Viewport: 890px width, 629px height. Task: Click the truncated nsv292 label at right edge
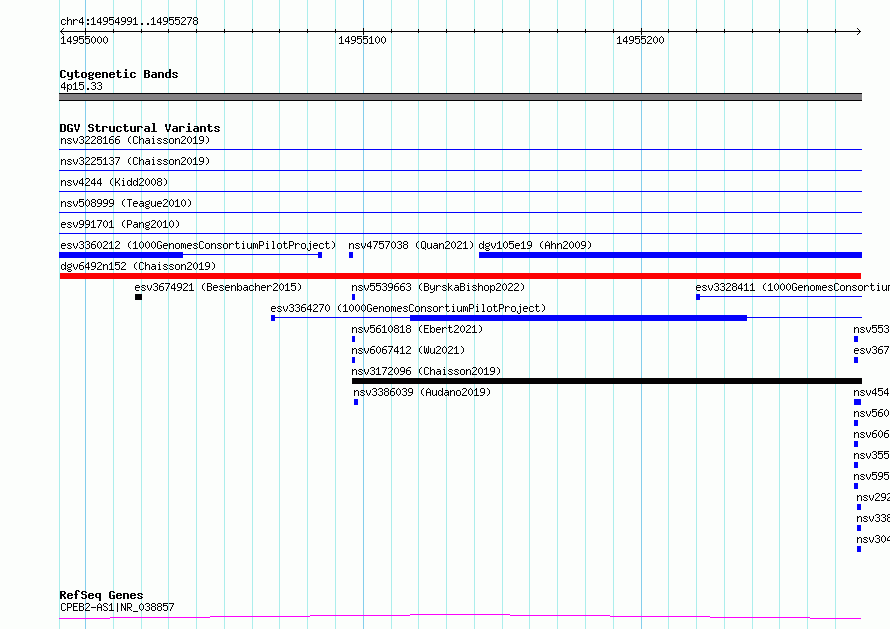click(873, 497)
